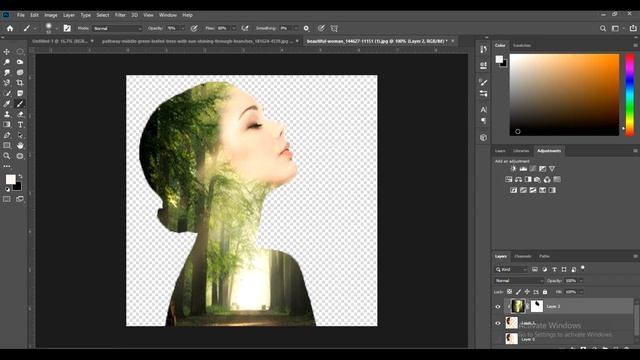Switch to the Libraries tab
640x360 pixels.
521,151
